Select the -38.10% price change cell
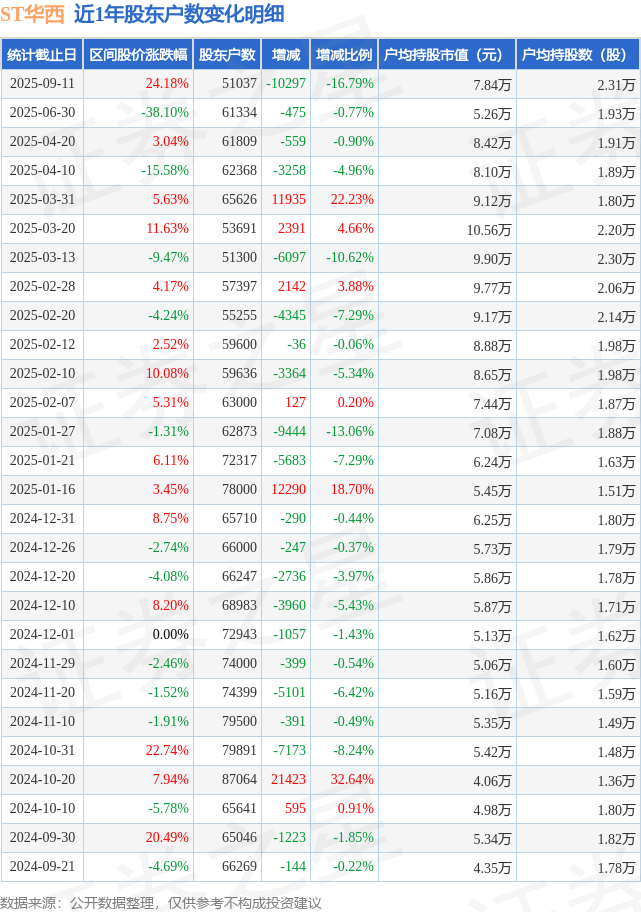The height and width of the screenshot is (912, 641). 165,113
